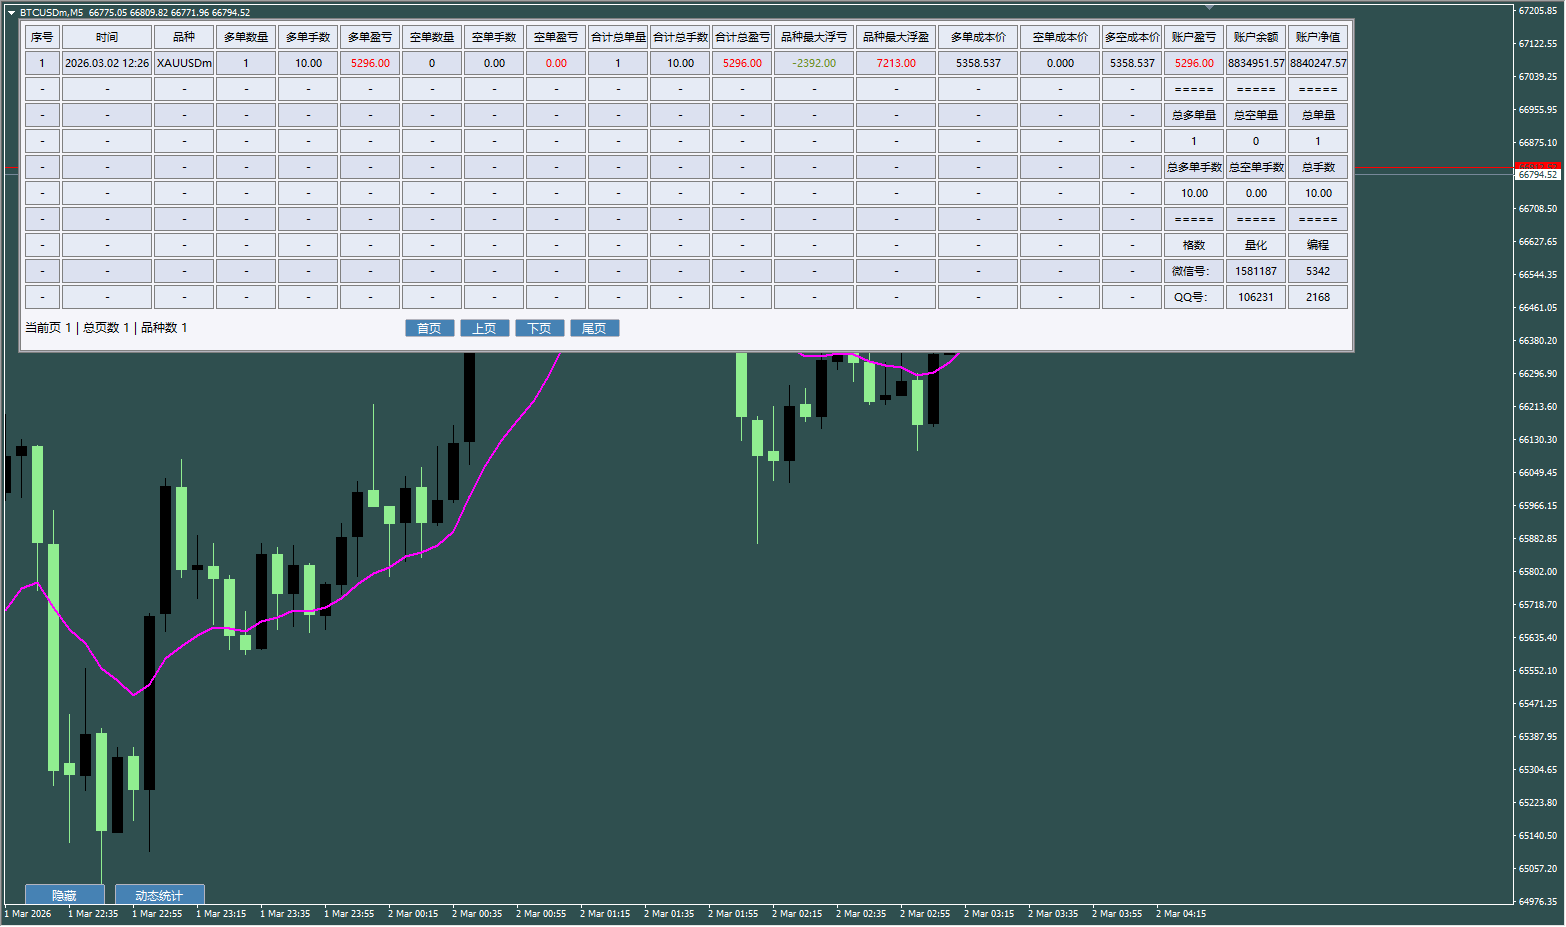Screen dimensions: 1566x927
Task: Click the 格数 cell in the panel
Action: point(1193,245)
